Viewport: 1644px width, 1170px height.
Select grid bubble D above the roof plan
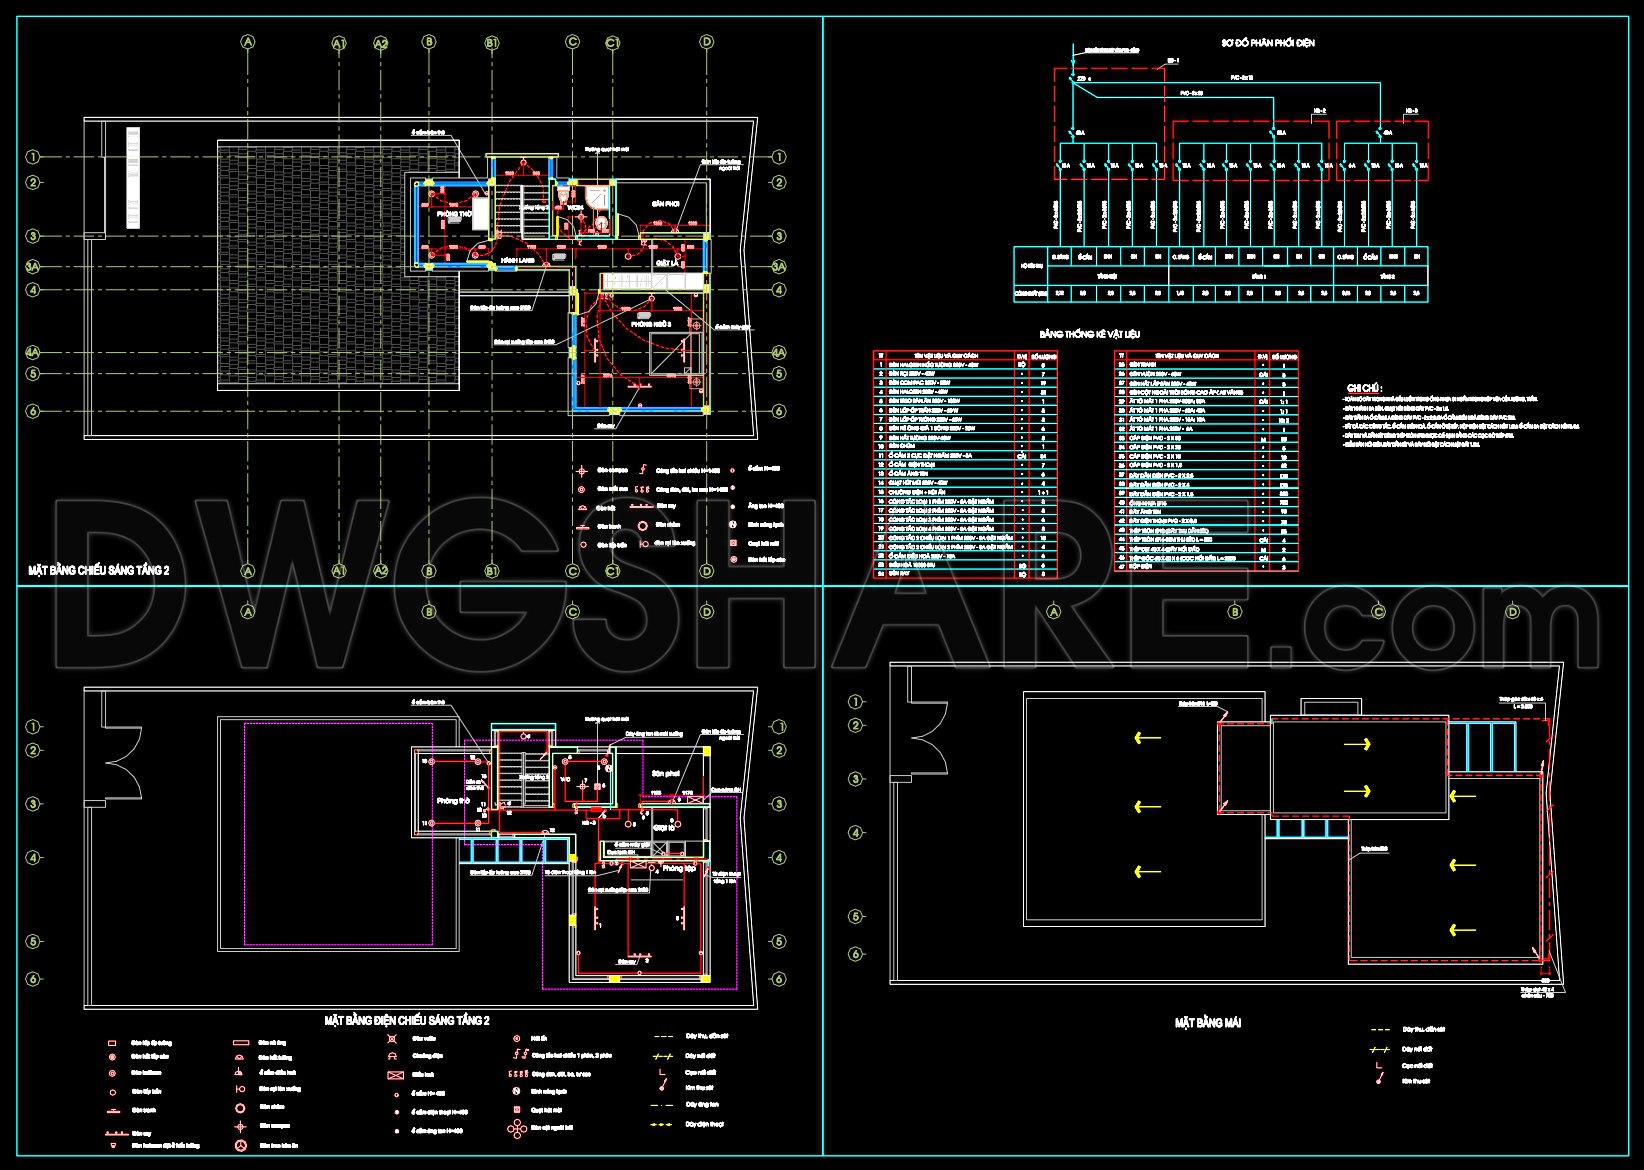click(1513, 612)
